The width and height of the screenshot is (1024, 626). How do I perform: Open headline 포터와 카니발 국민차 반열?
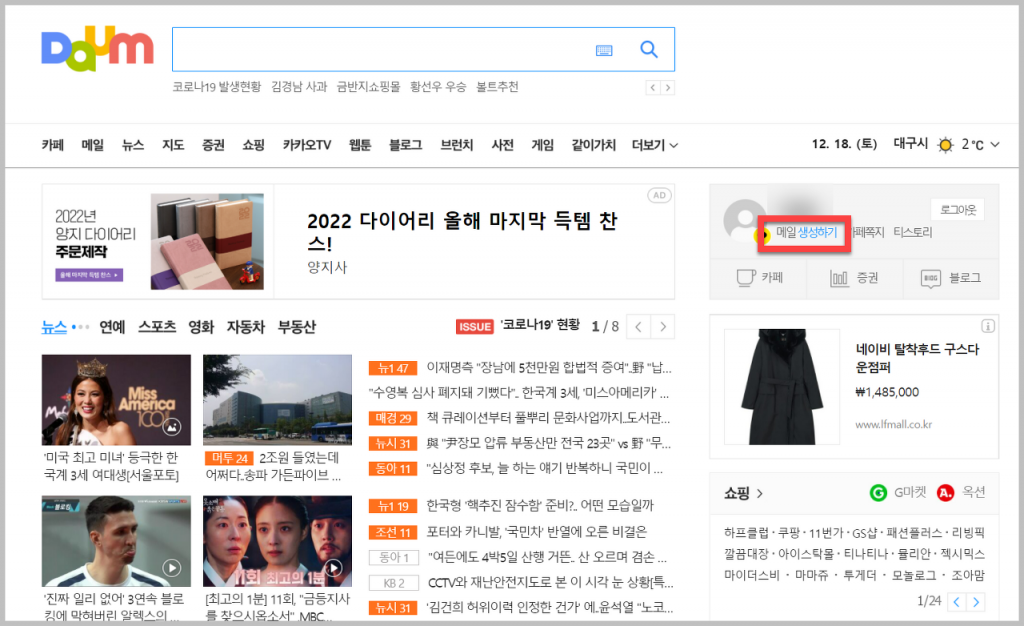pyautogui.click(x=536, y=531)
